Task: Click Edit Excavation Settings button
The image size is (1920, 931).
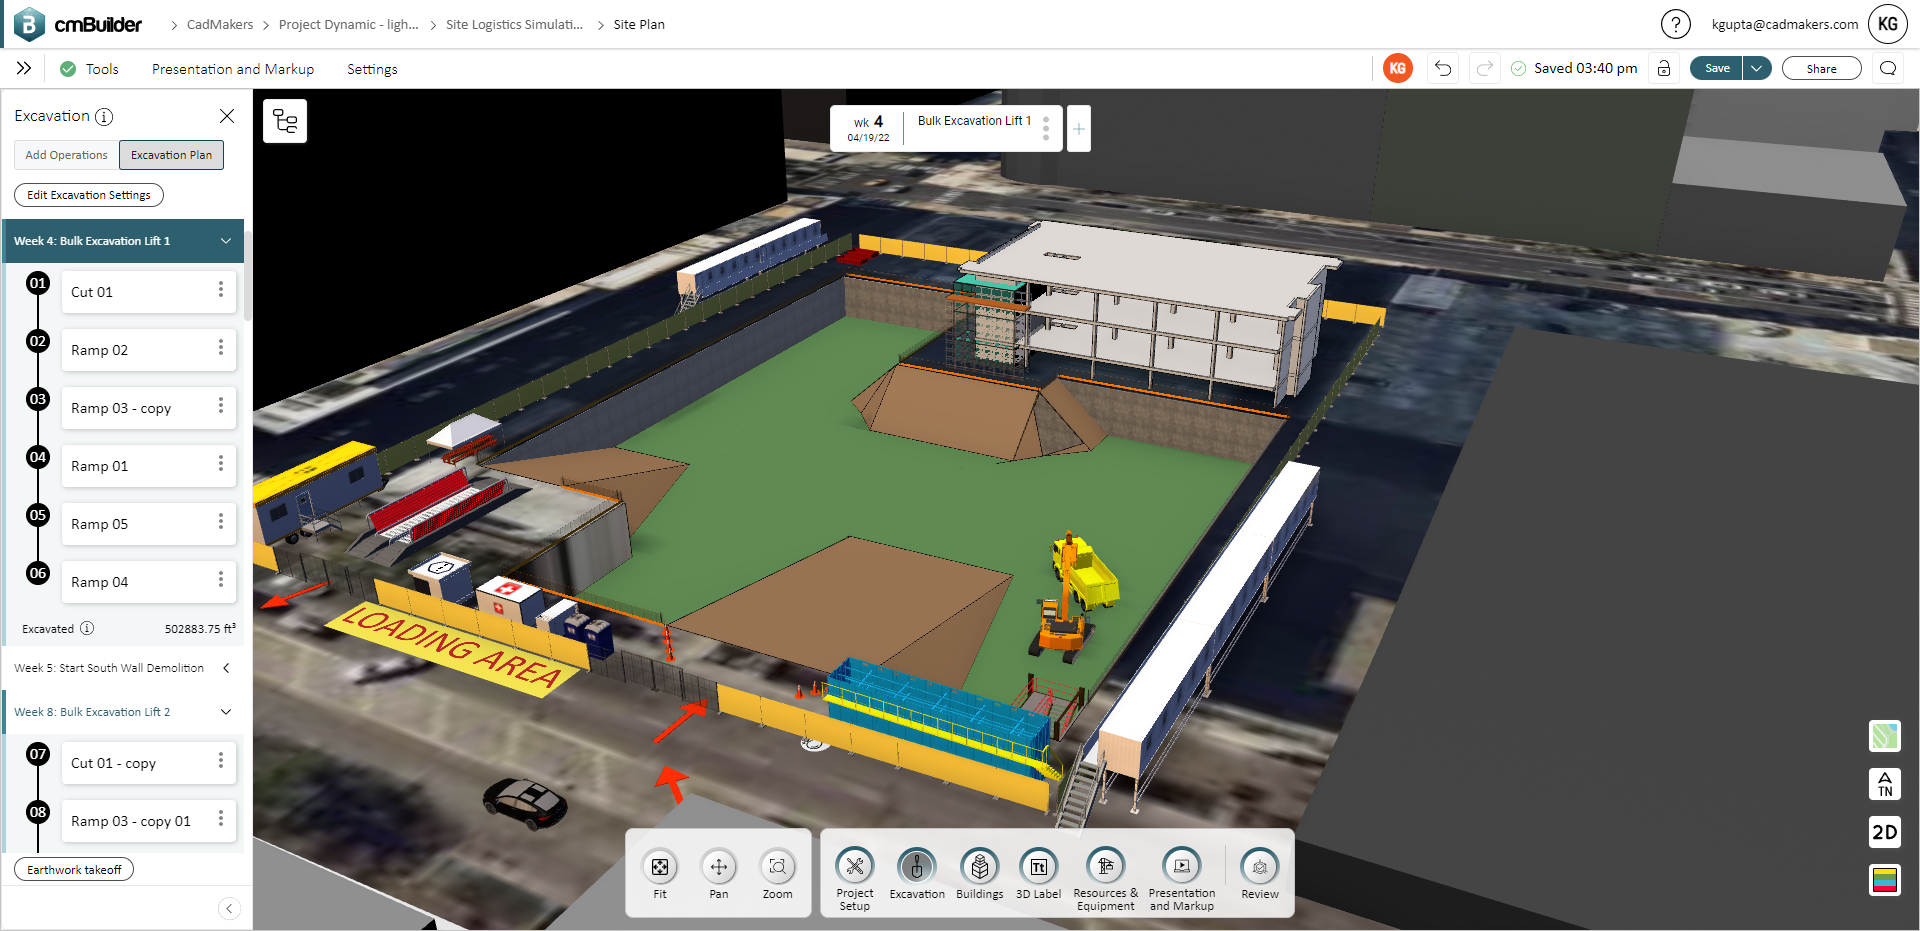Action: [x=88, y=194]
